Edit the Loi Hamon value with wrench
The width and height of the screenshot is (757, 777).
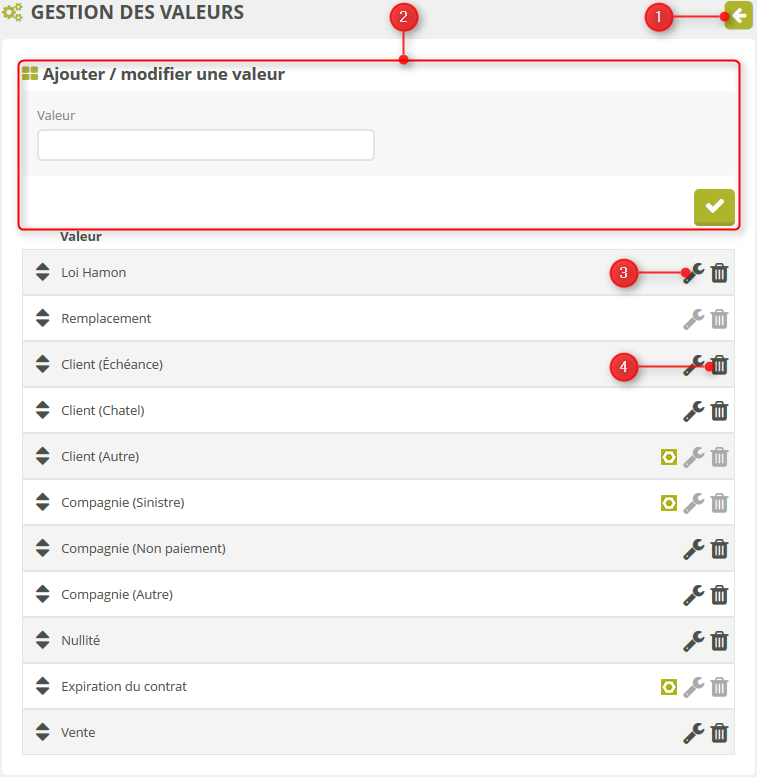[x=694, y=273]
